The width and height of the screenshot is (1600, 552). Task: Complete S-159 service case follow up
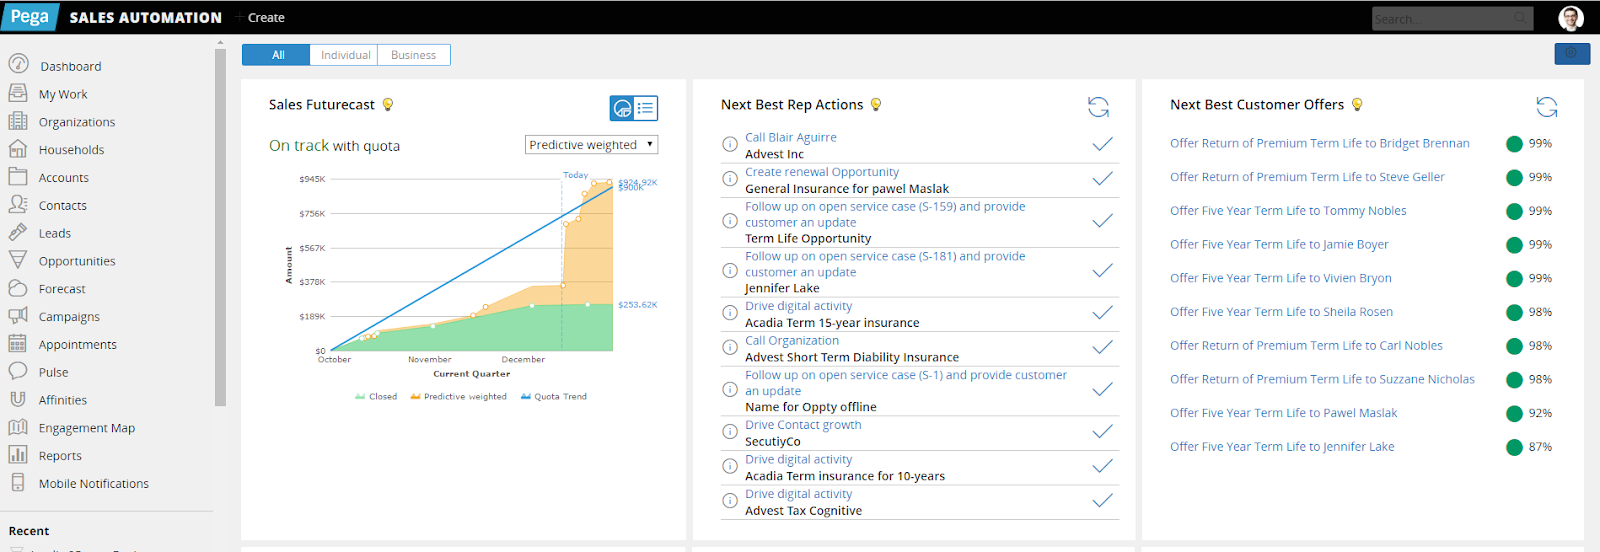pos(1102,222)
